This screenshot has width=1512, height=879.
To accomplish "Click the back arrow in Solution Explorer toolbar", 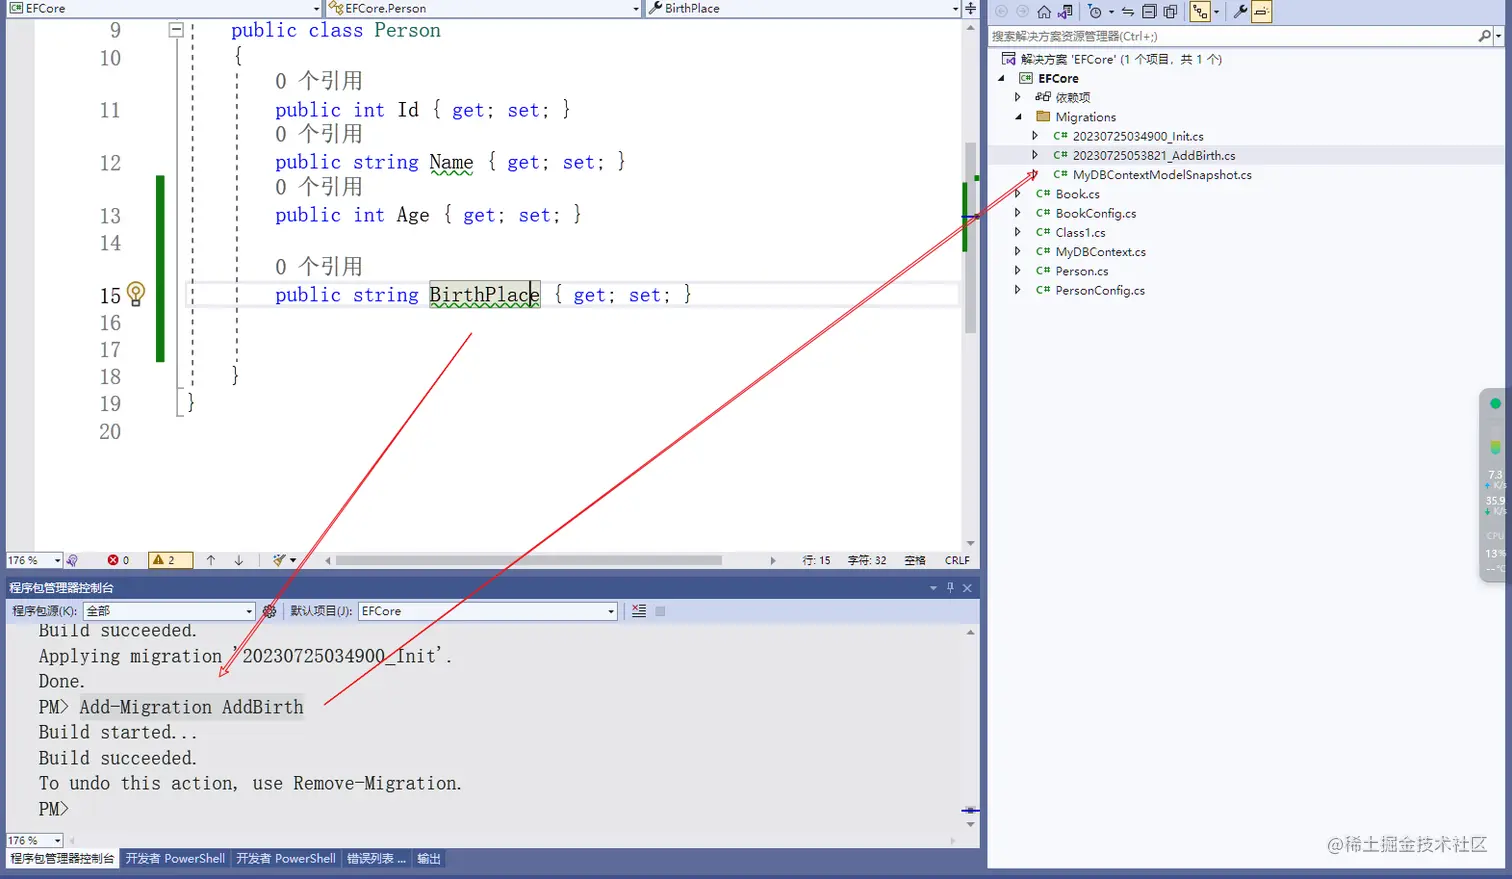I will [x=1001, y=12].
